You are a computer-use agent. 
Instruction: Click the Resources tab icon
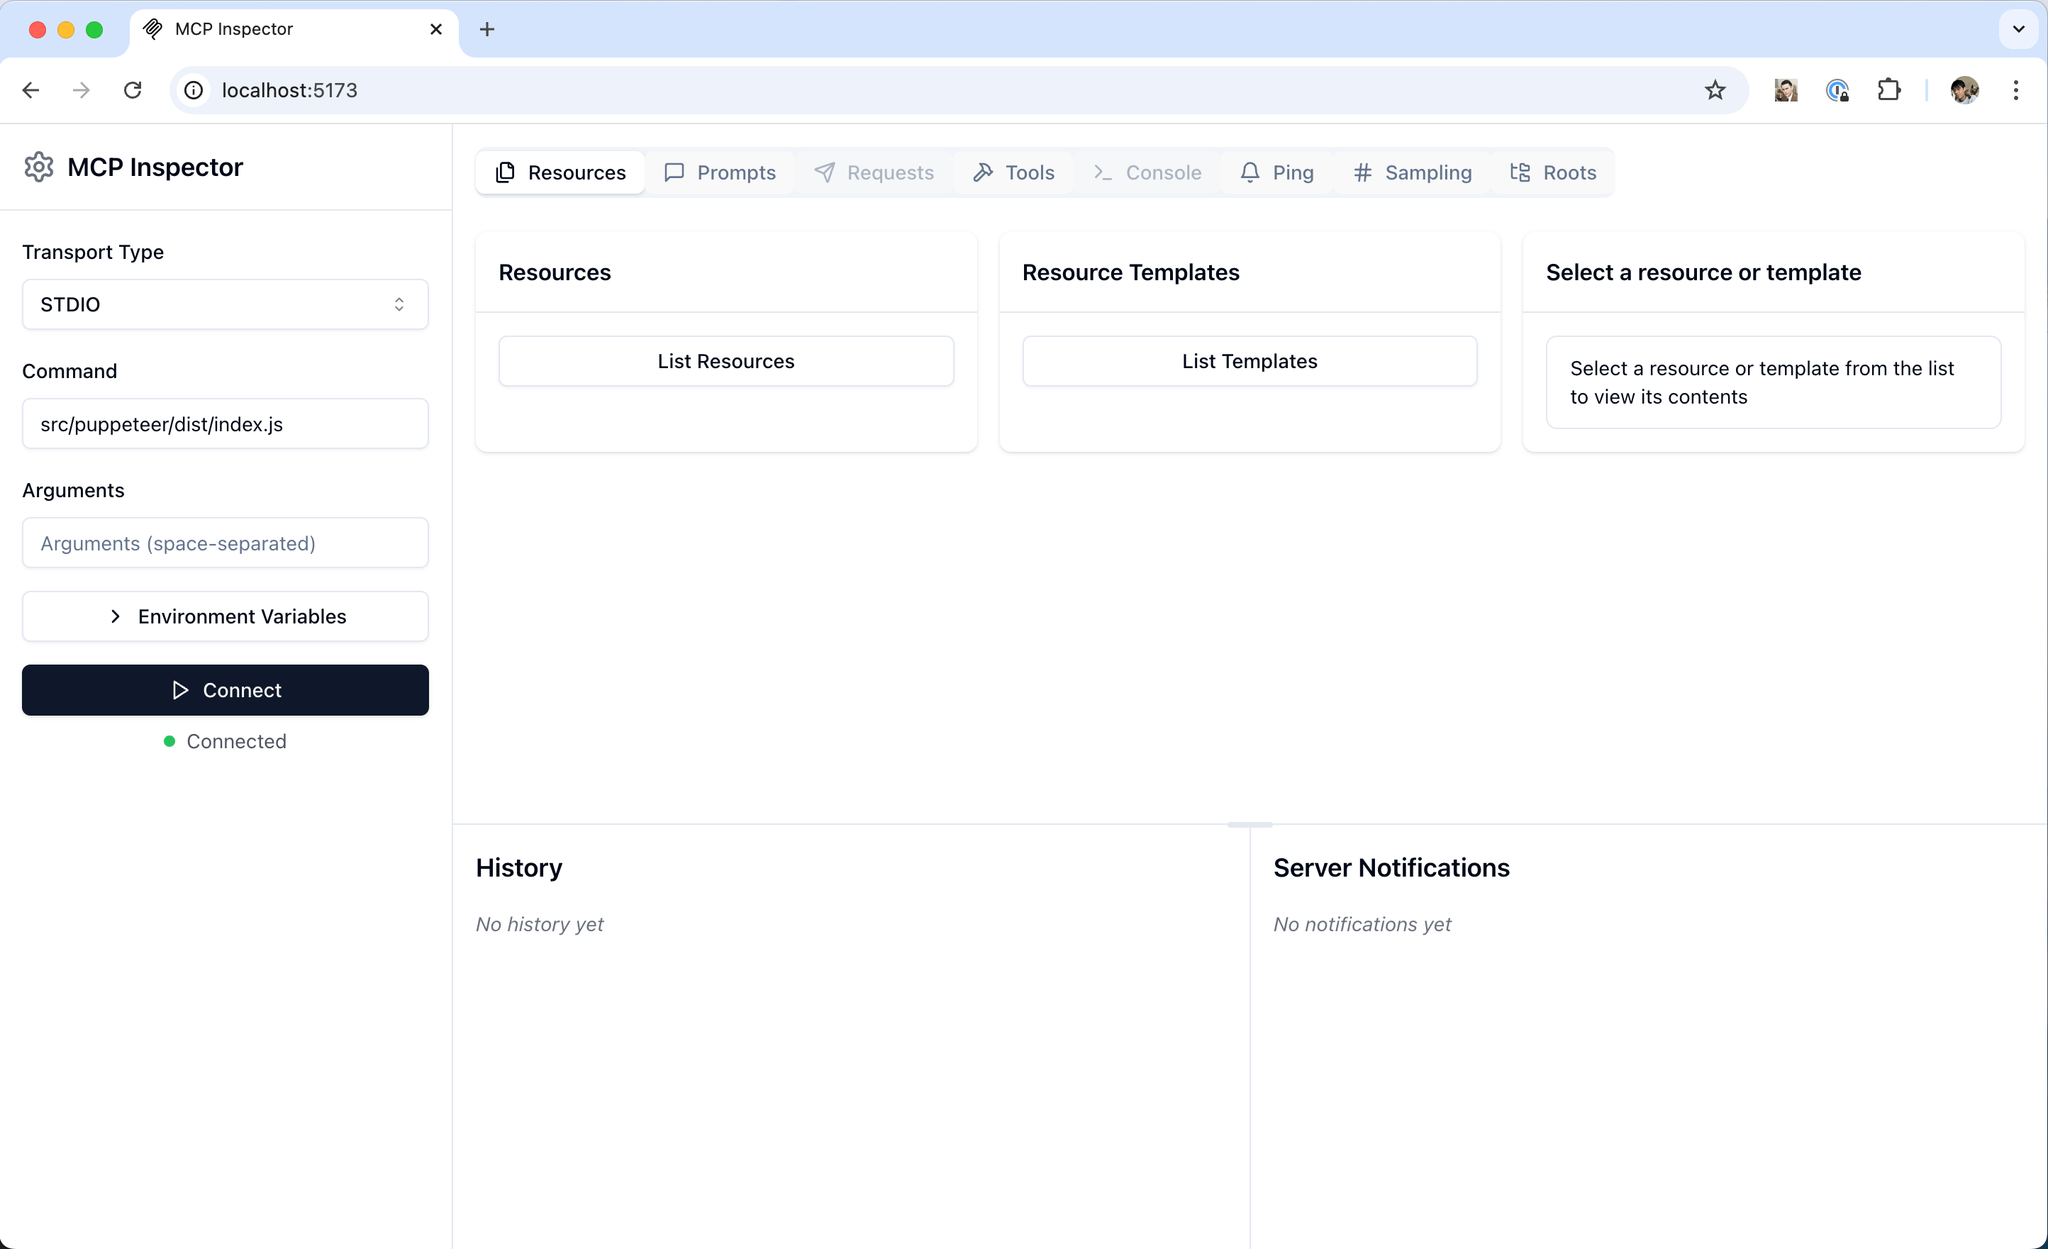tap(506, 171)
